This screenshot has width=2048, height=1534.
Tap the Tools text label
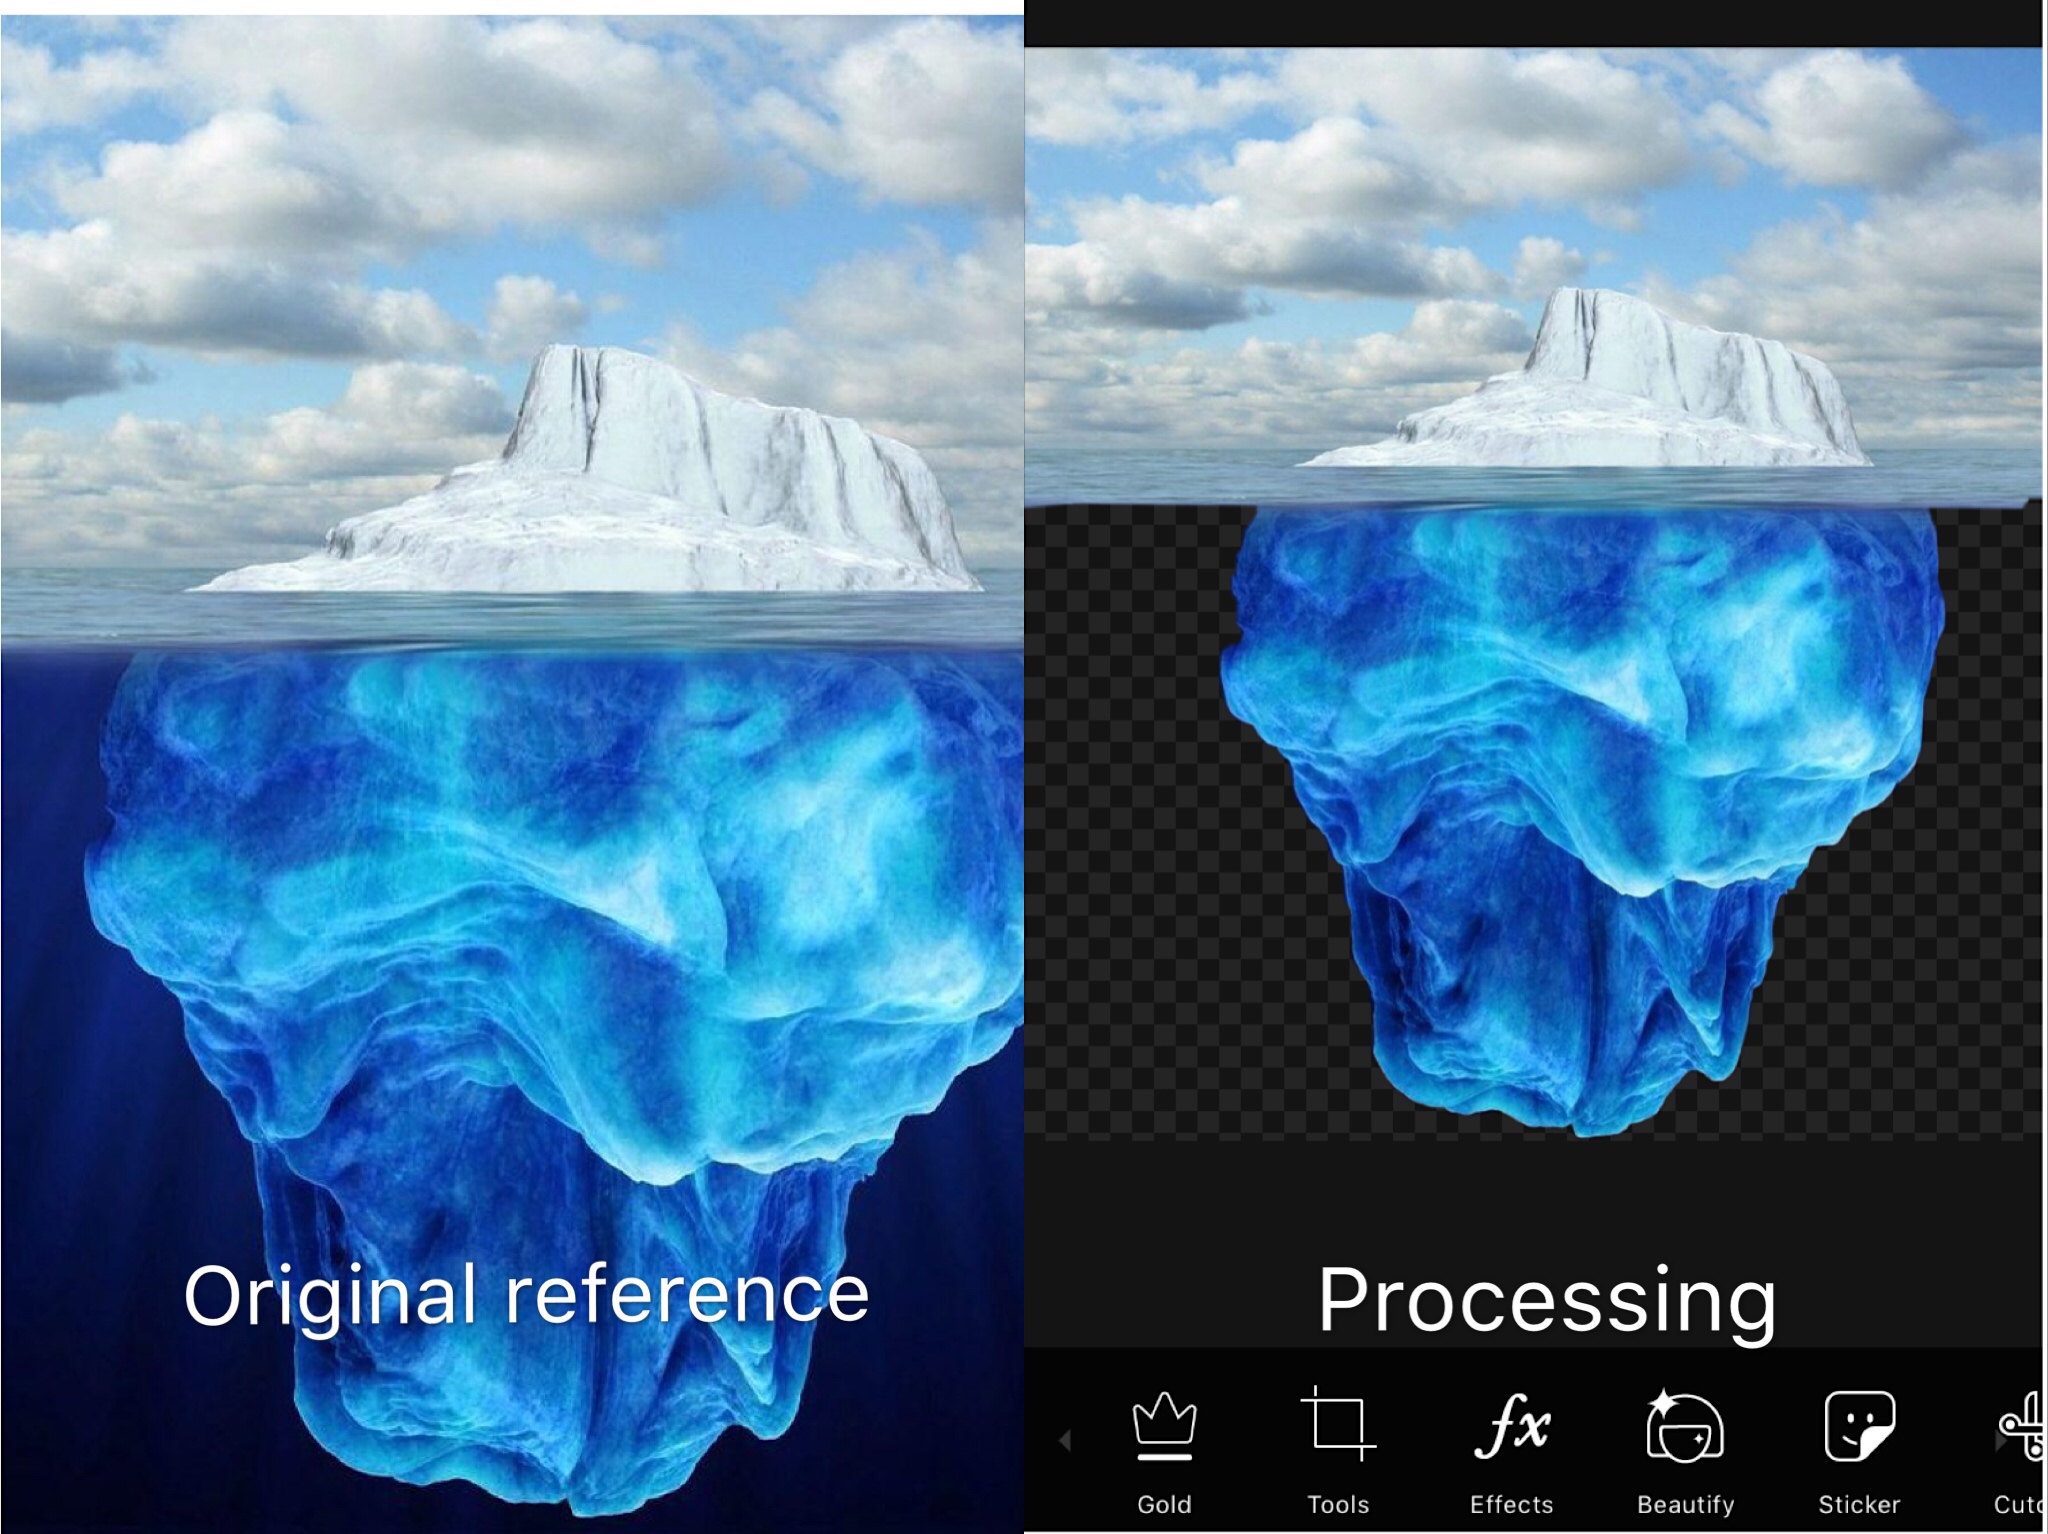1338,1504
